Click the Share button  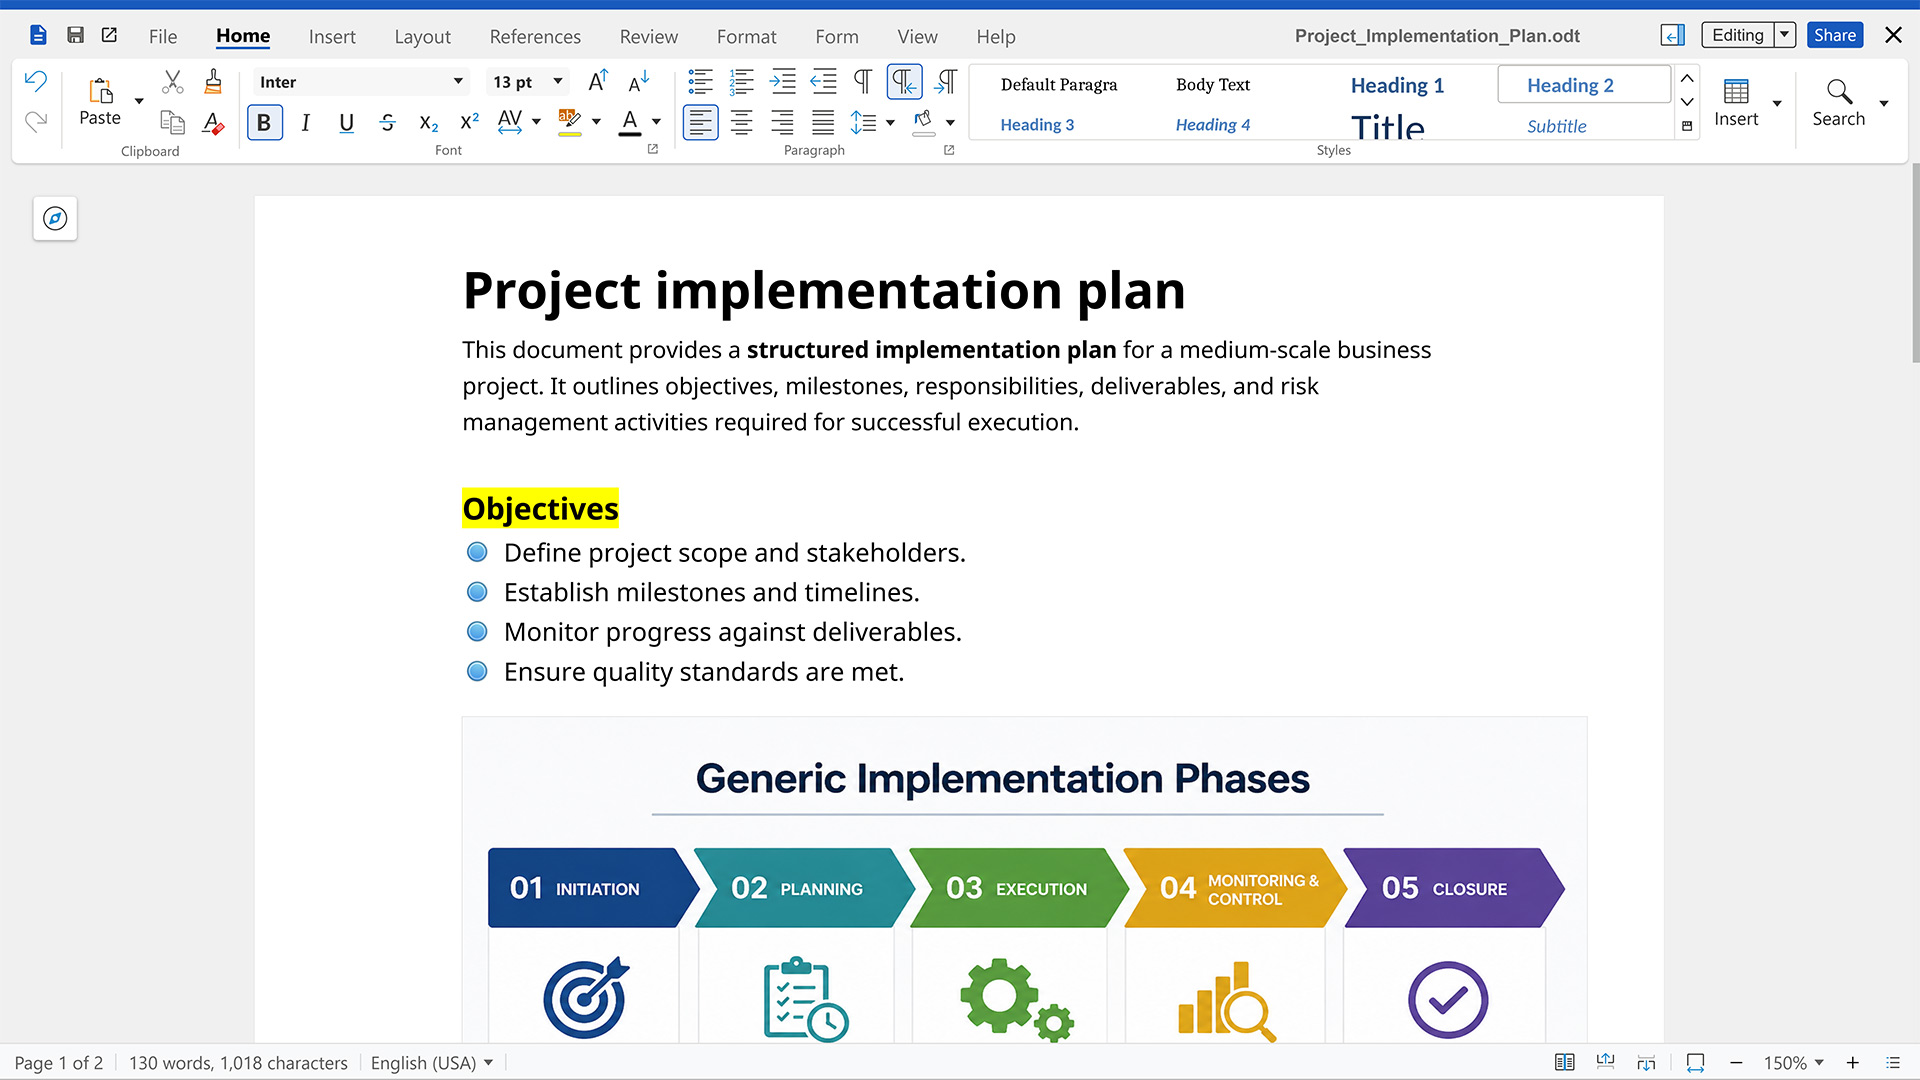click(1835, 35)
